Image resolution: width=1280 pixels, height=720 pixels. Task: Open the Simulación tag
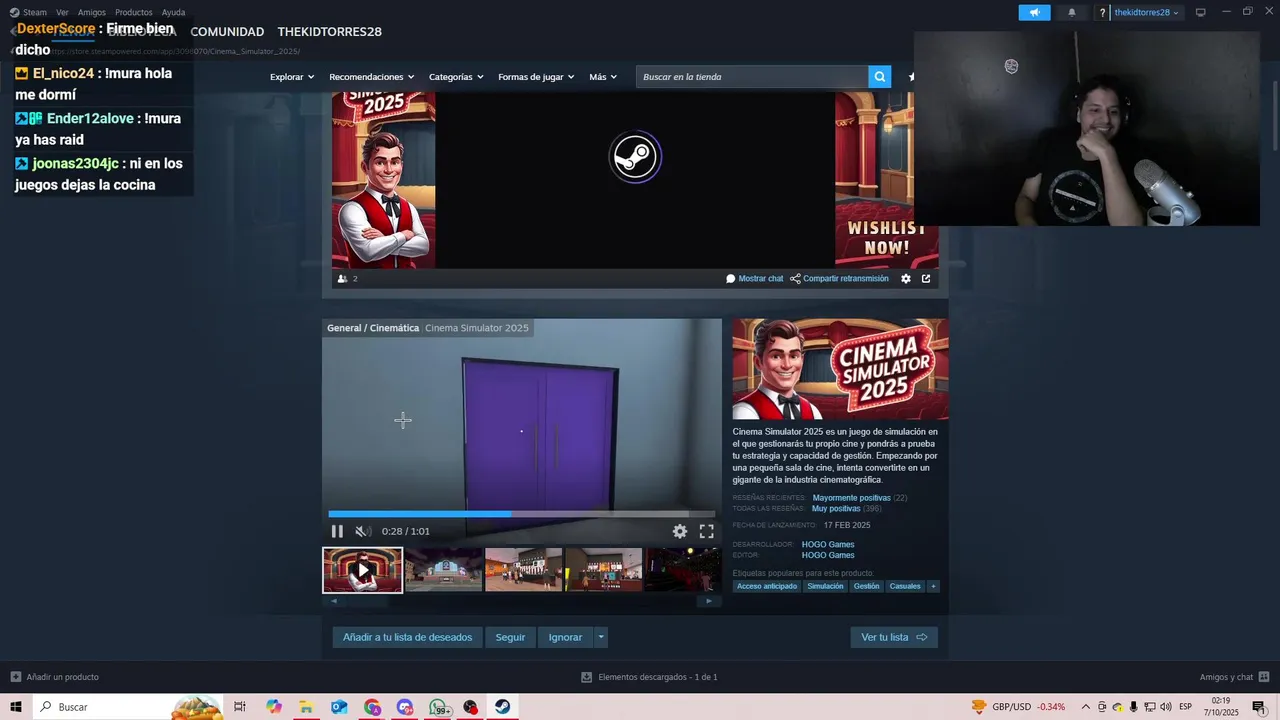coord(825,586)
